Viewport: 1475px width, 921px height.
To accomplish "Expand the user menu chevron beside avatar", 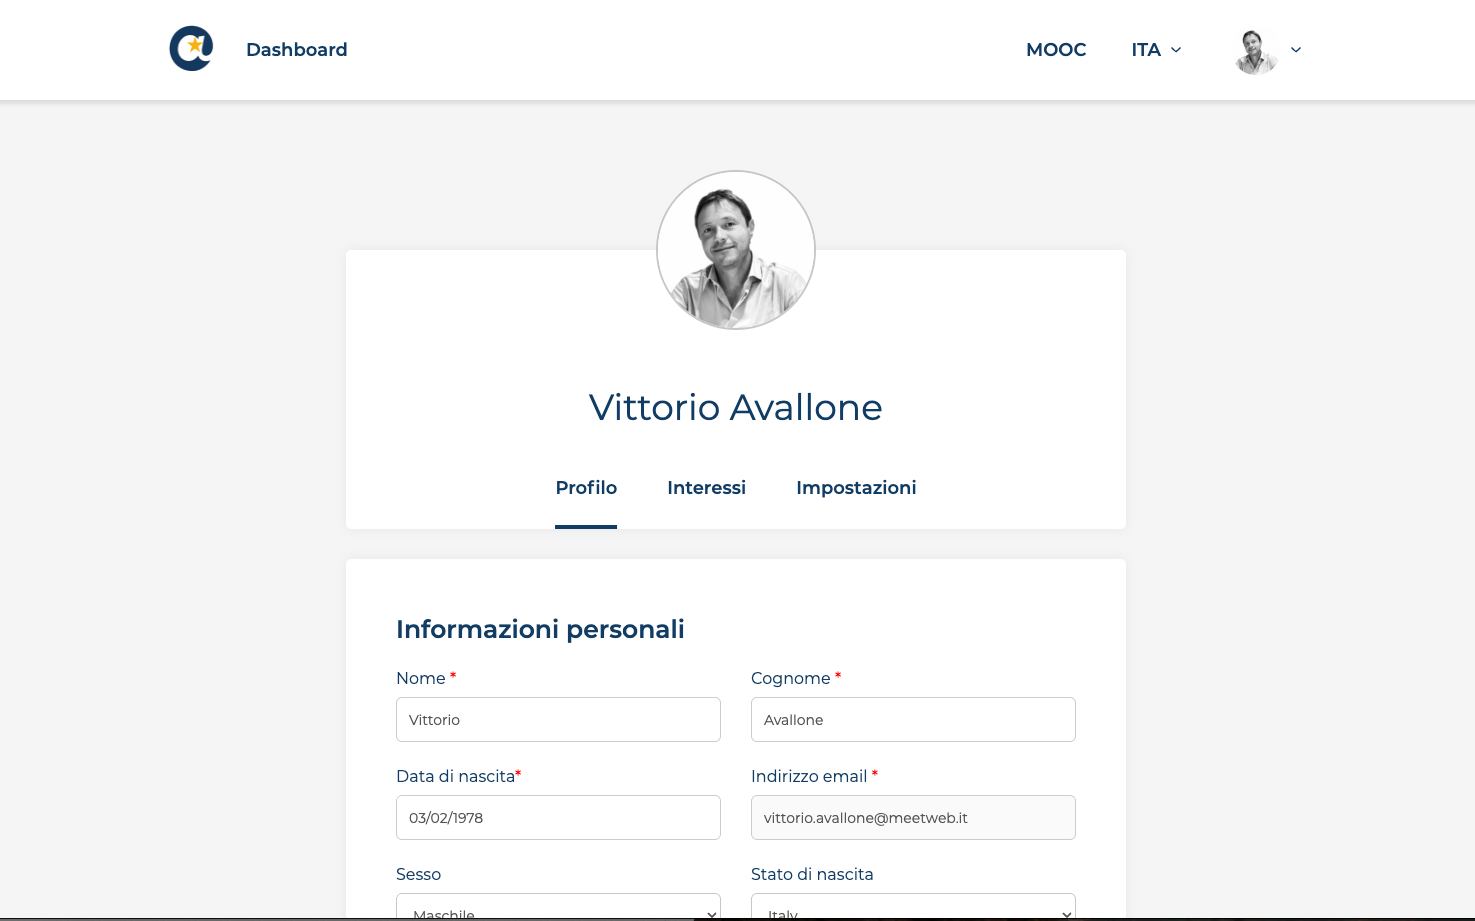I will tap(1296, 50).
